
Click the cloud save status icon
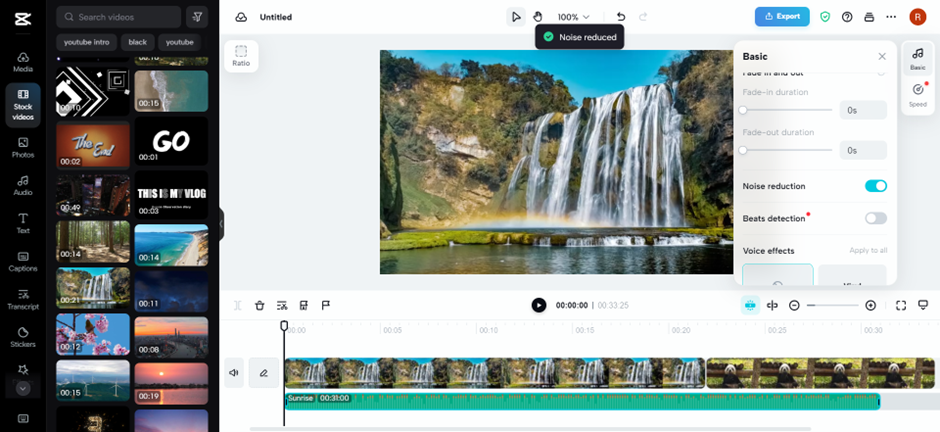[241, 17]
